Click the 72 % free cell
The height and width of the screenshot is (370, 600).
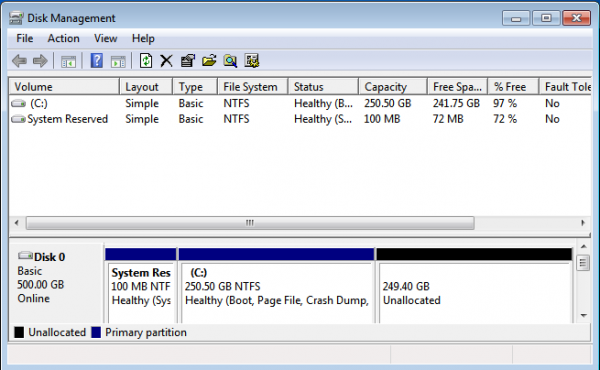pos(505,119)
